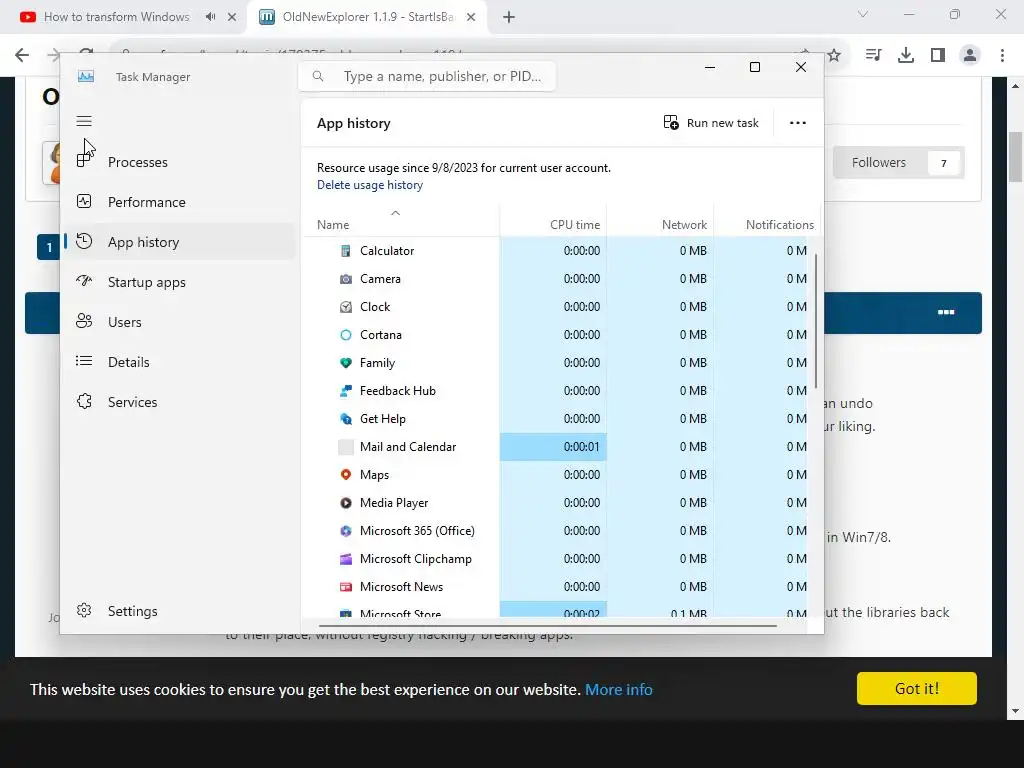Click the Clock app icon in list
Screen dimensions: 1024x768
point(345,307)
